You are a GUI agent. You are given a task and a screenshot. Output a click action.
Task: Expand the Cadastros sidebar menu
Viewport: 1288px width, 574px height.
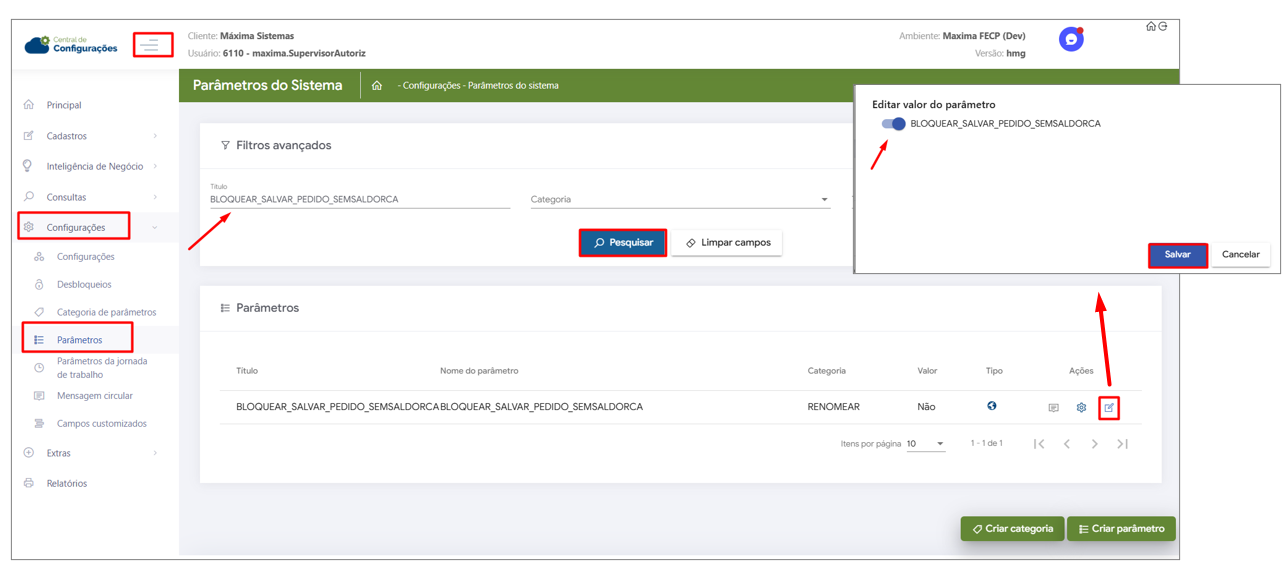tap(92, 136)
